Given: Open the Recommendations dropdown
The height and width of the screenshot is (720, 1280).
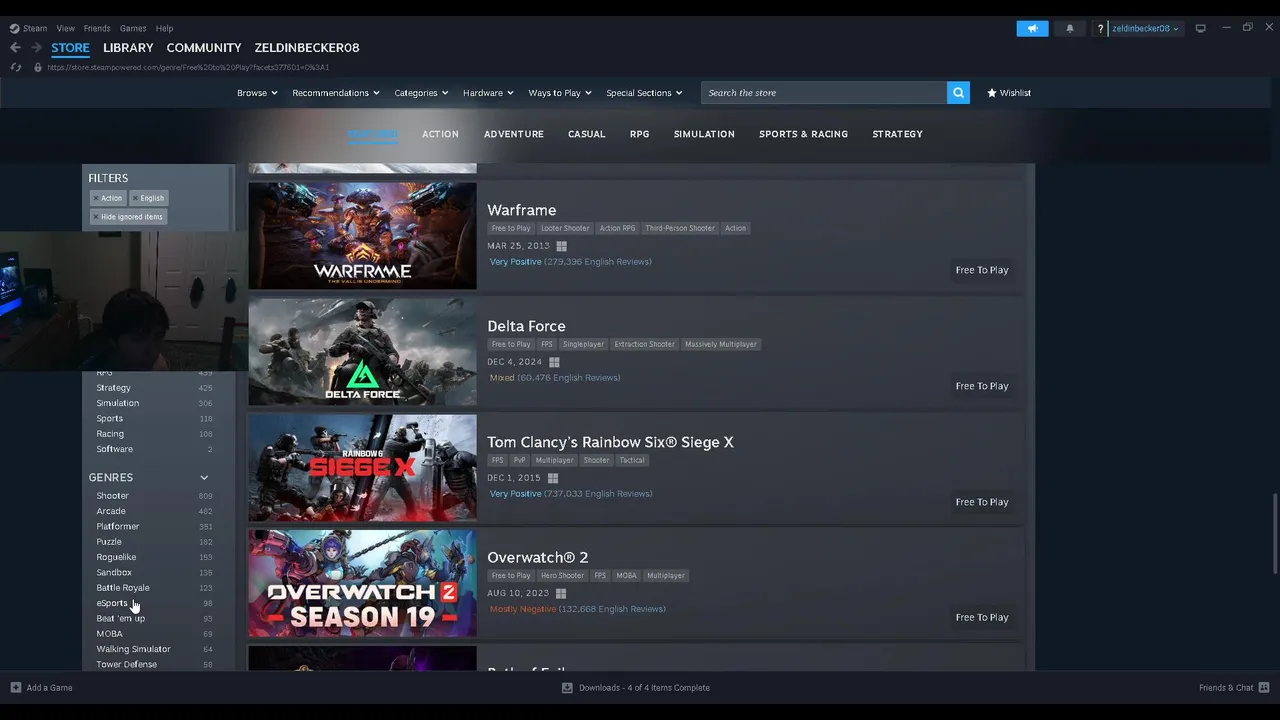Looking at the screenshot, I should tap(336, 93).
